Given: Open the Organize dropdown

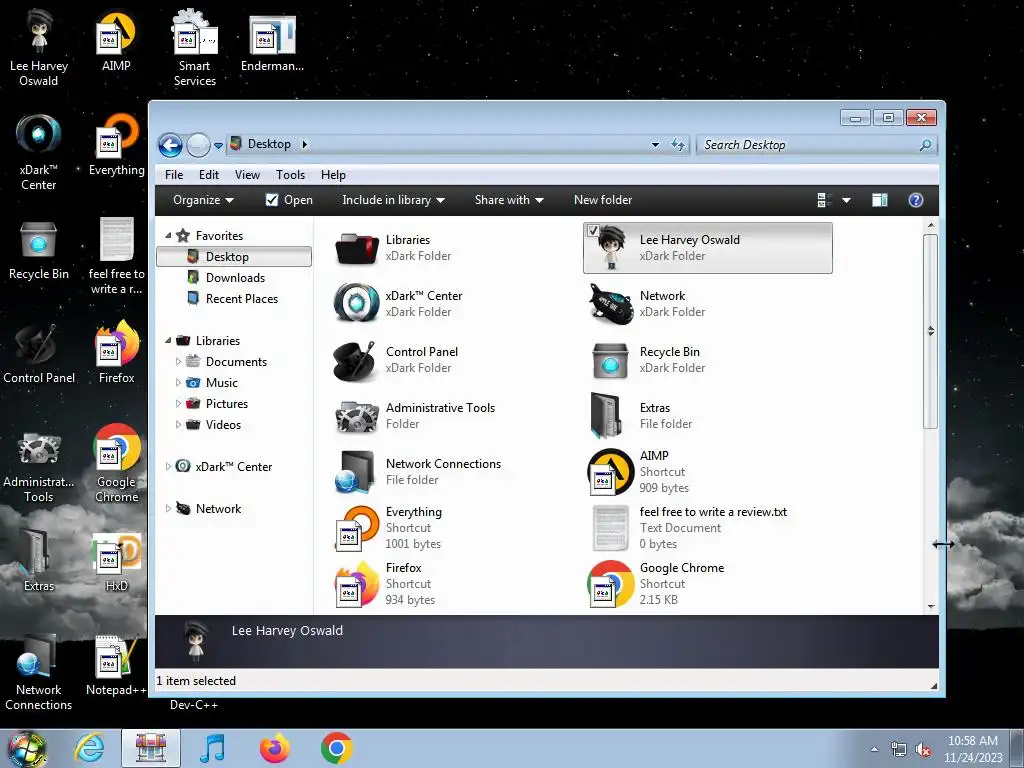Looking at the screenshot, I should tap(203, 200).
